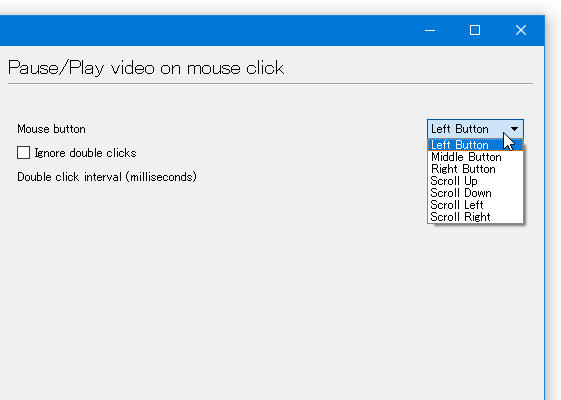Maximize the settings window
561x400 pixels.
[x=475, y=30]
